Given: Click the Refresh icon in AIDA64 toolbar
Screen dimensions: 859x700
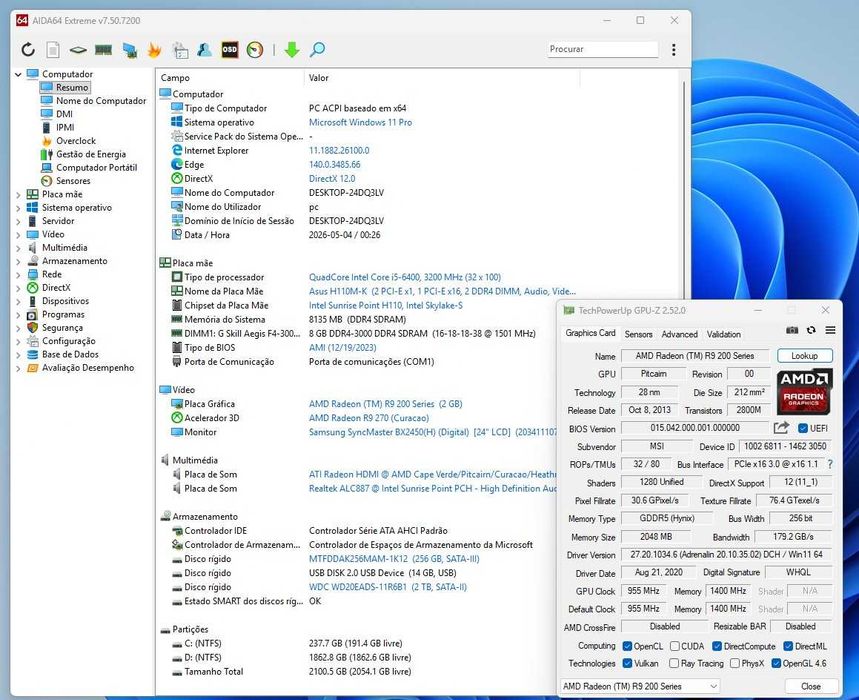Looking at the screenshot, I should point(28,50).
